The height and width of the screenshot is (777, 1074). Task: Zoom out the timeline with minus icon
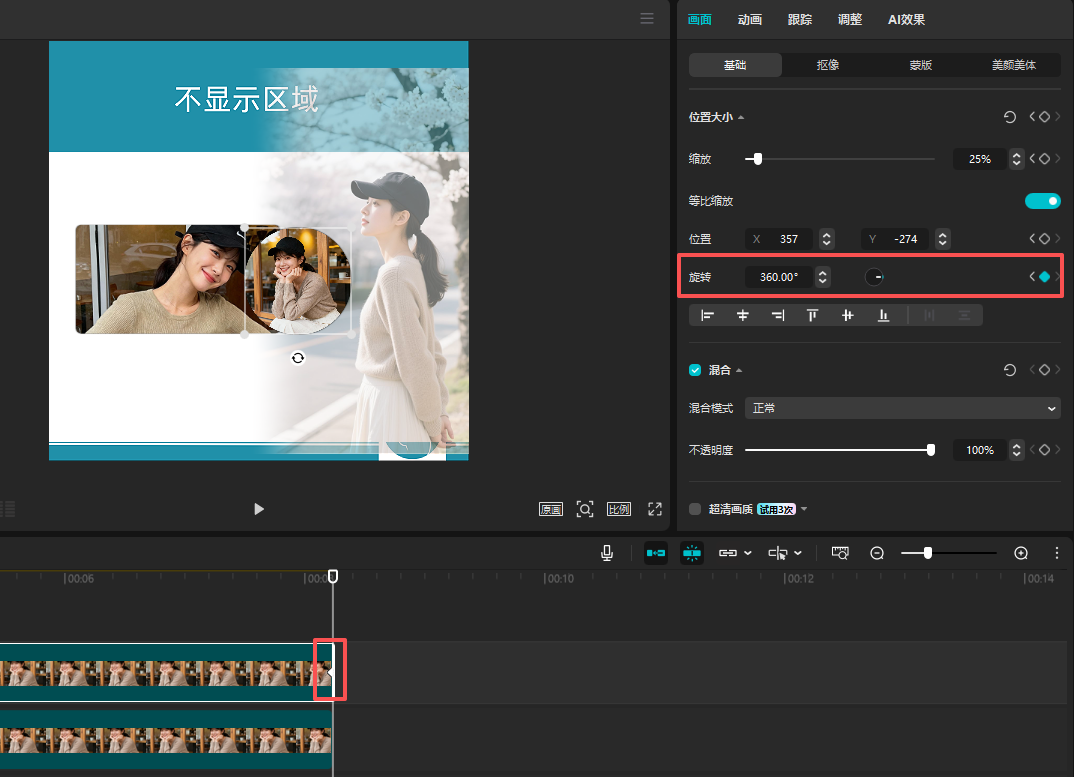tap(877, 553)
